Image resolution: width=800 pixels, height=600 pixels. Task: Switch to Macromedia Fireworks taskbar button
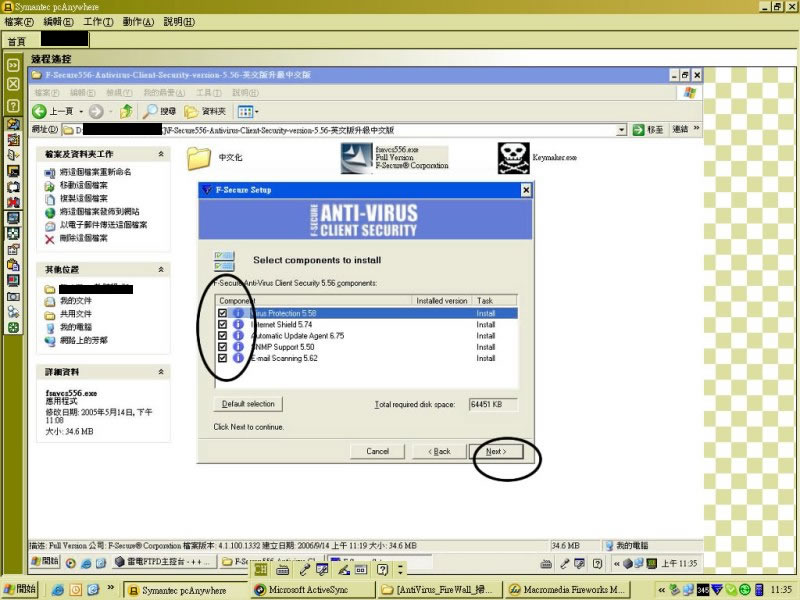(x=568, y=590)
